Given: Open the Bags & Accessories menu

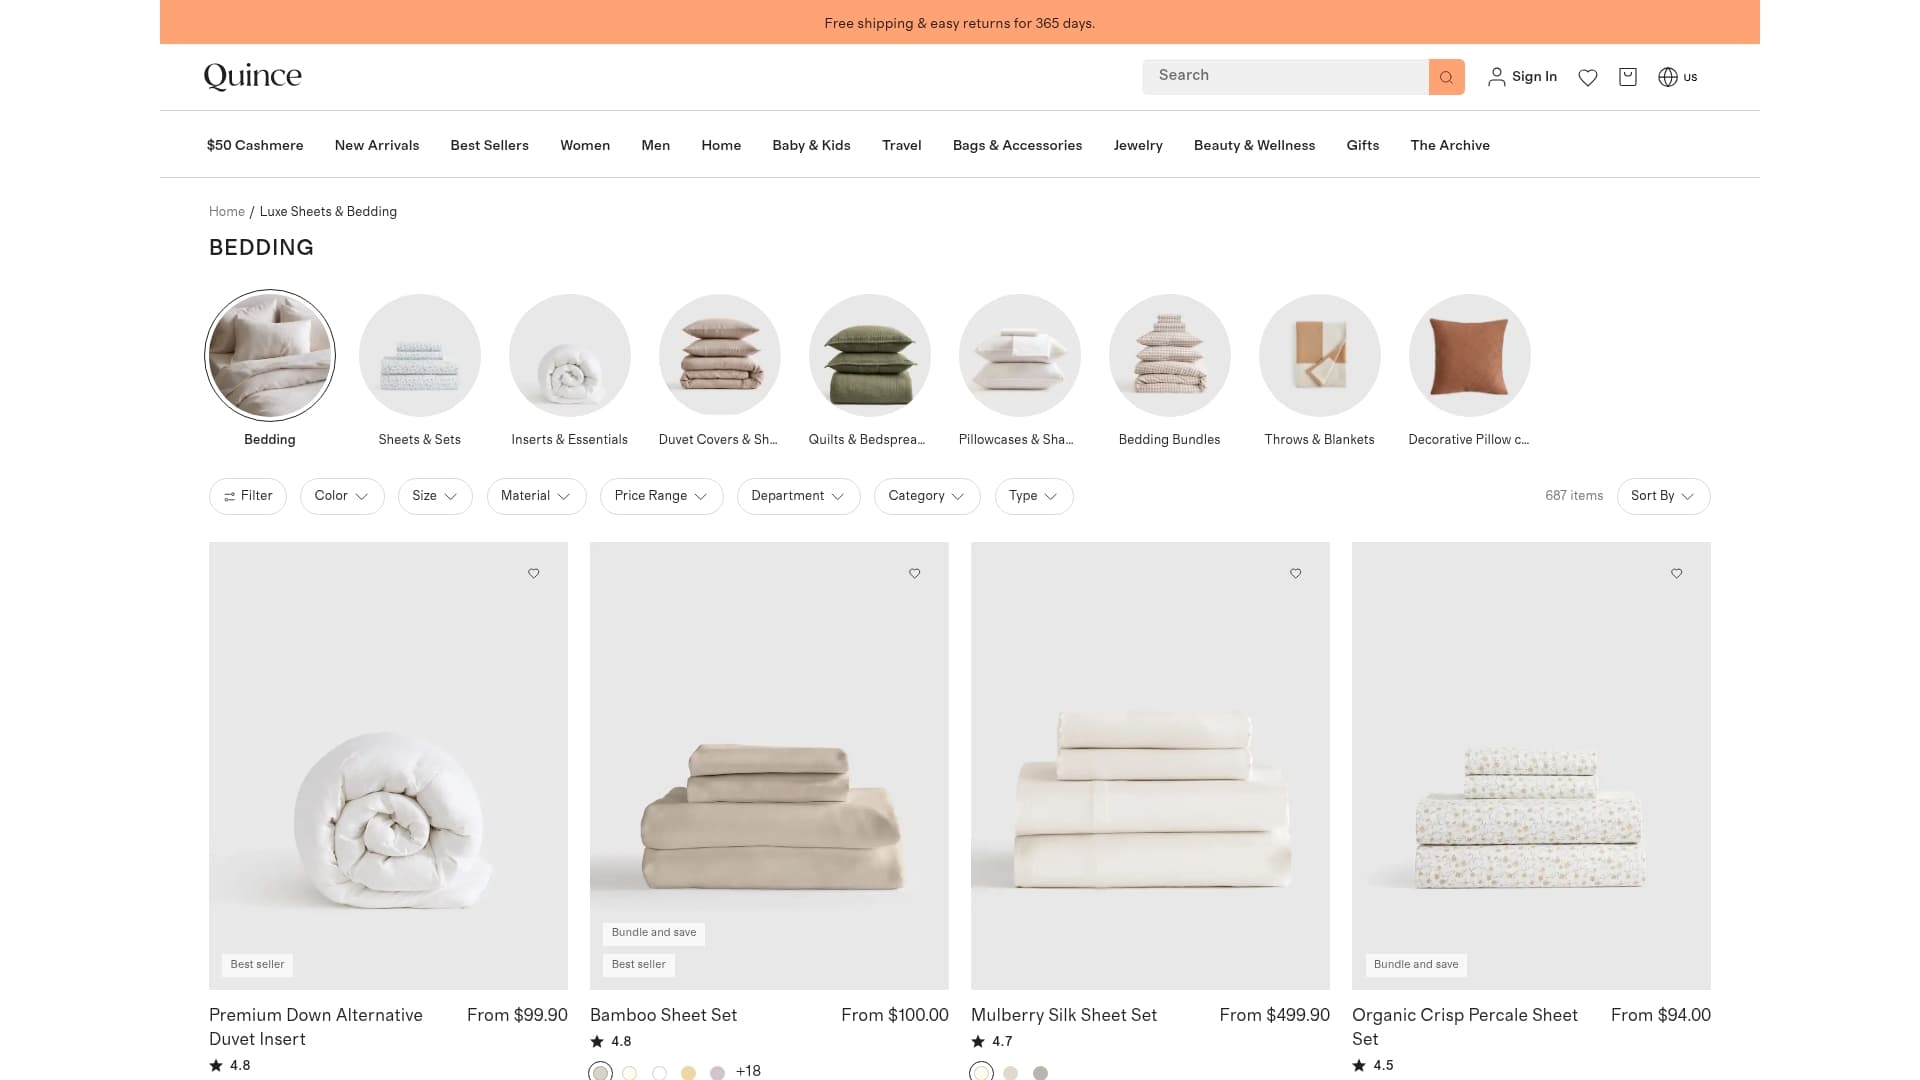Looking at the screenshot, I should (x=1017, y=145).
